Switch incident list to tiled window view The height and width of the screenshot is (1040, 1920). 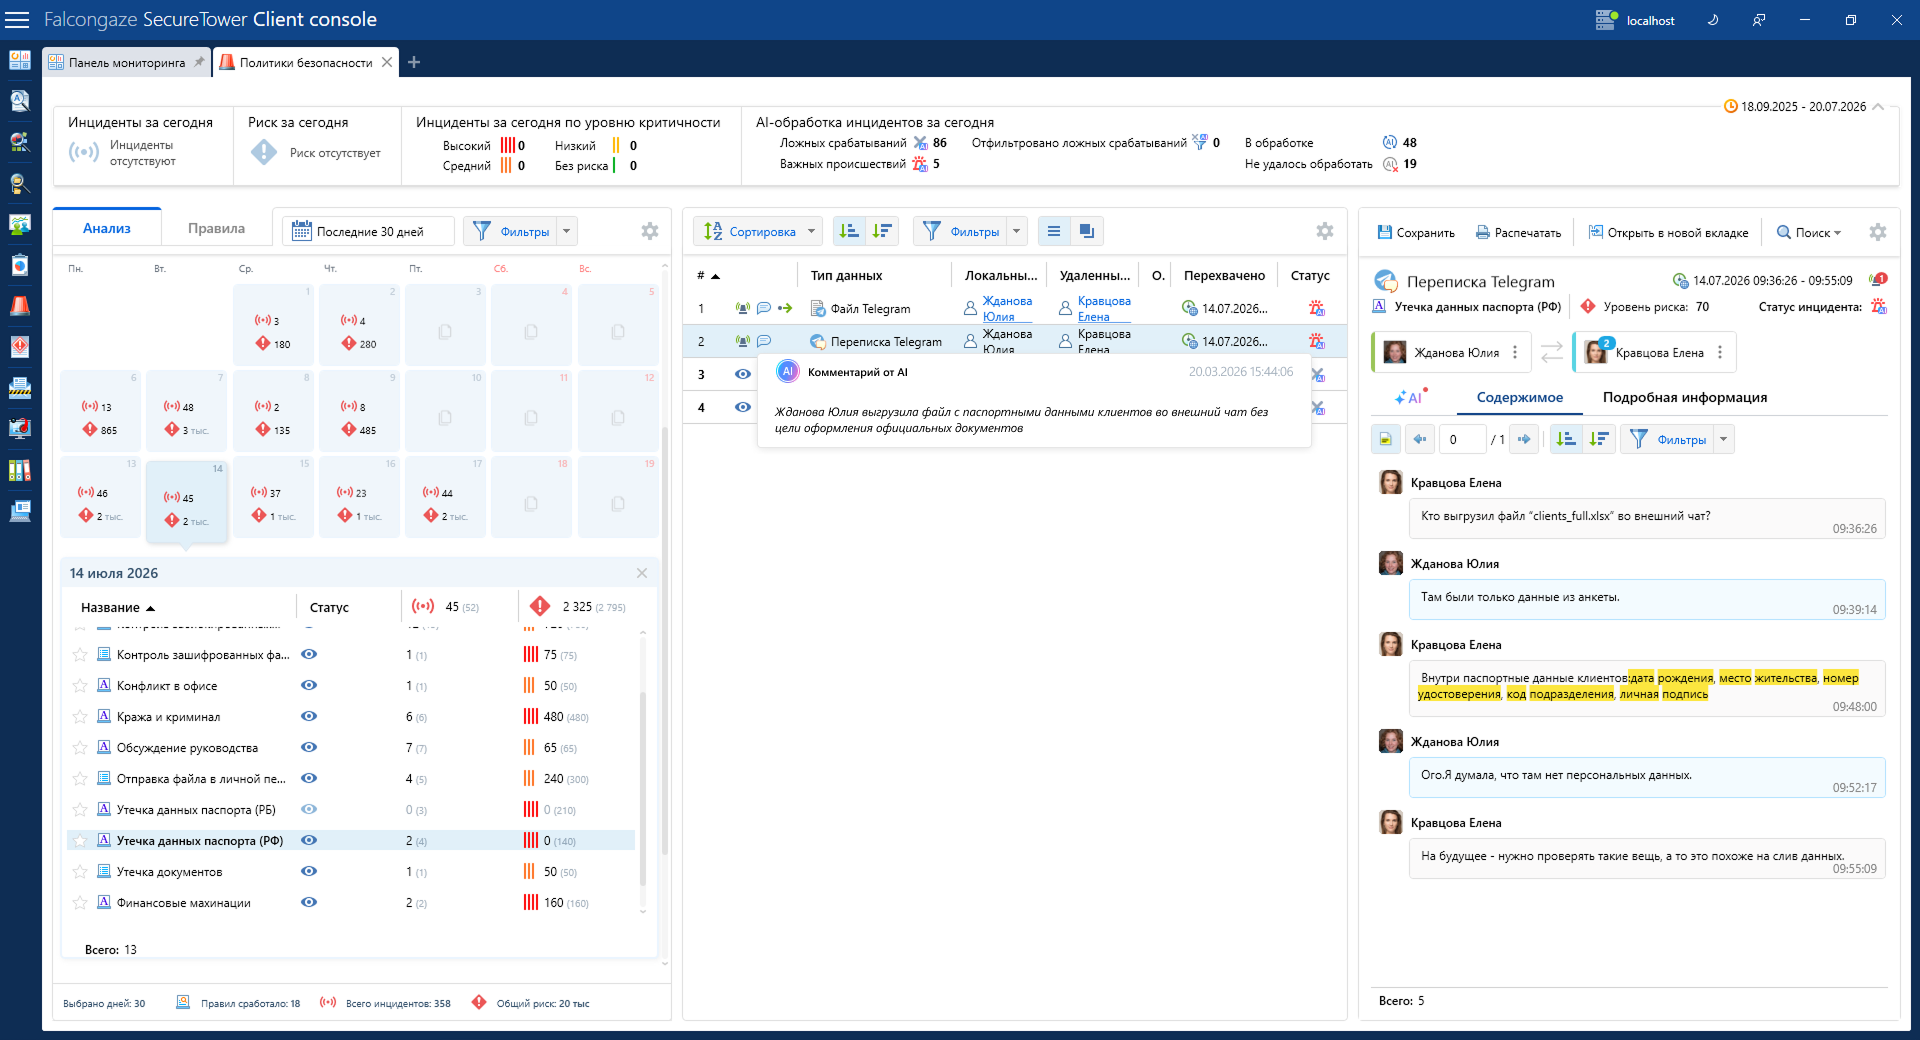(1086, 231)
